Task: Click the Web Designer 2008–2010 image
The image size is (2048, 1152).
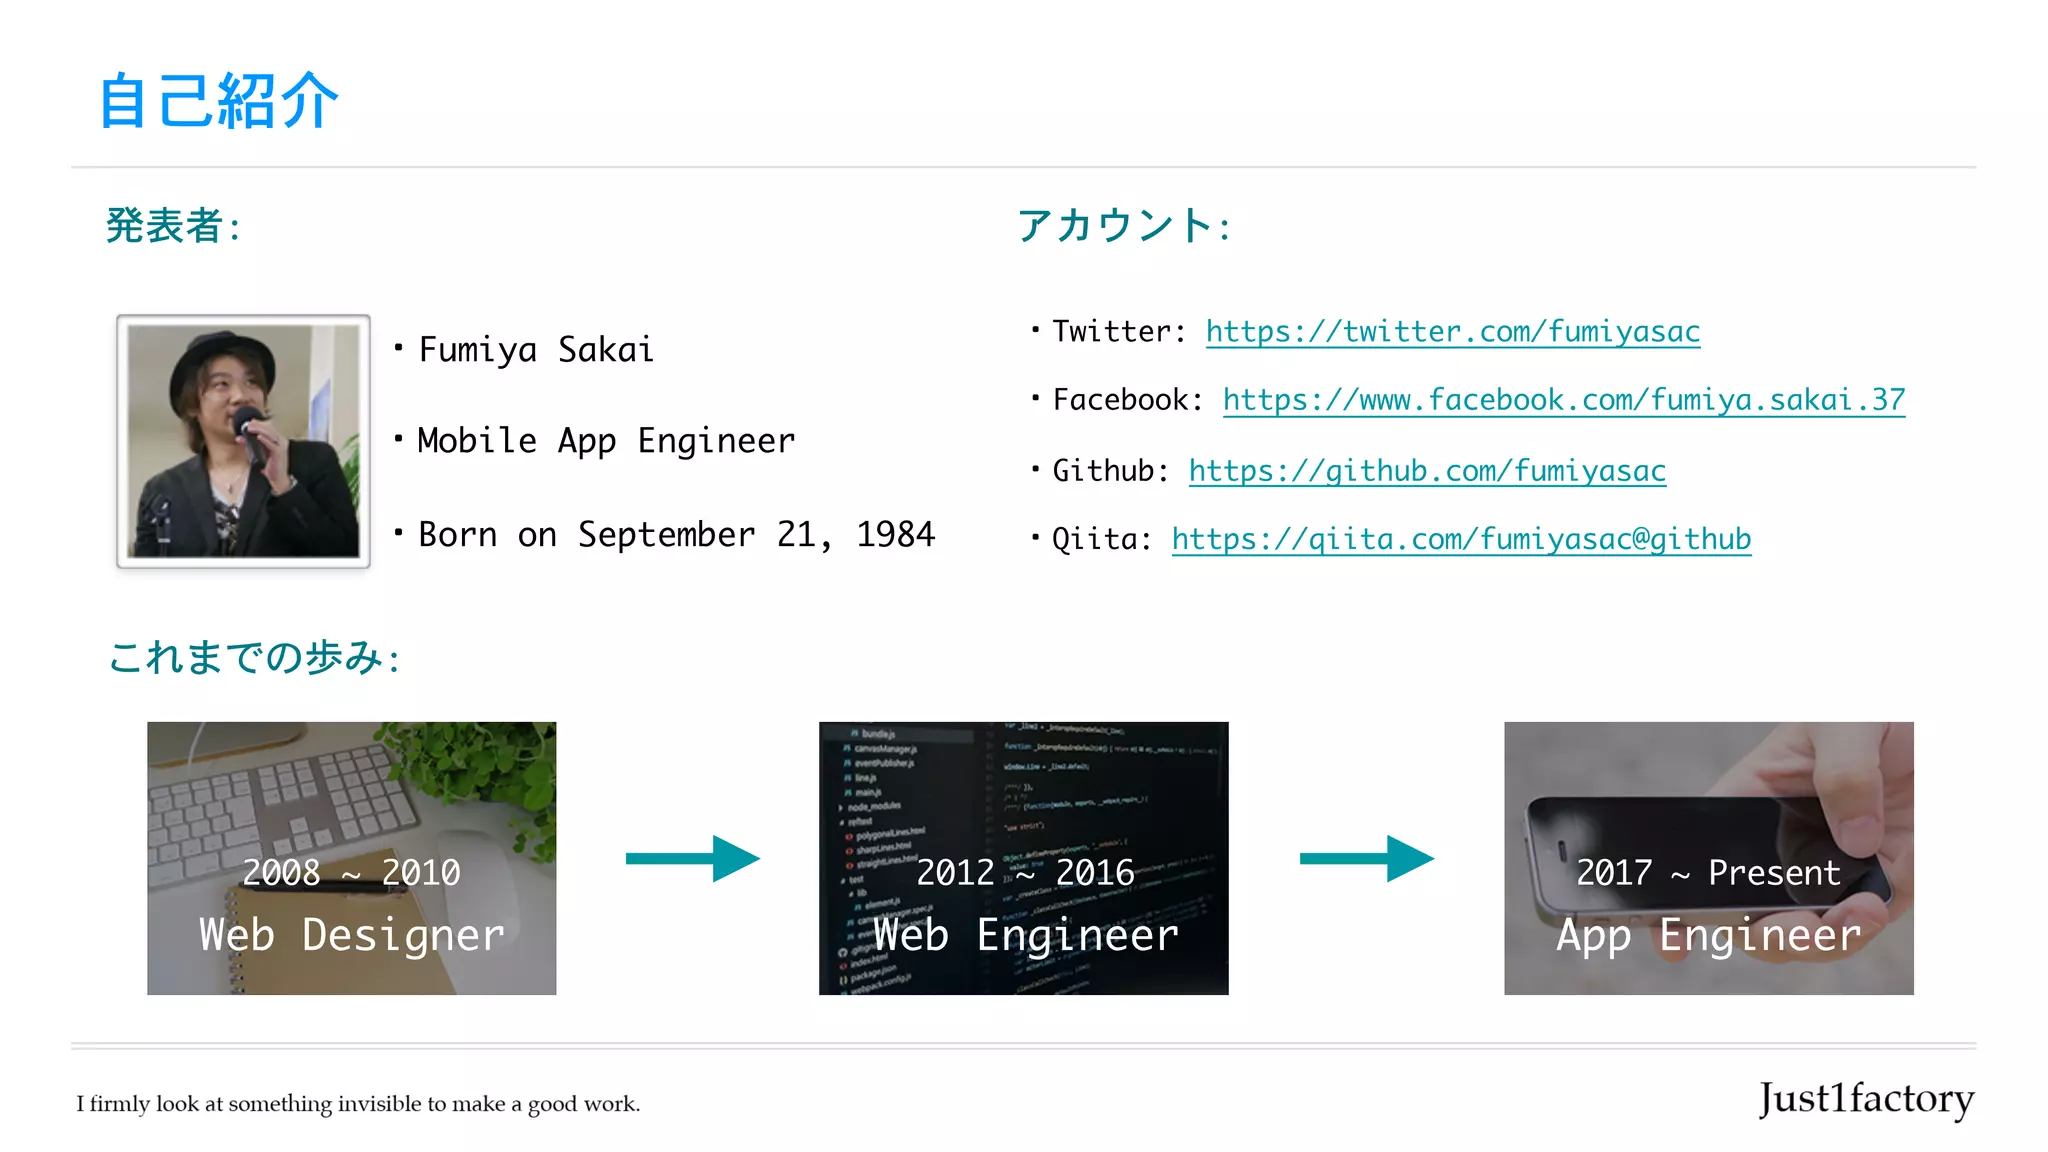Action: [351, 858]
